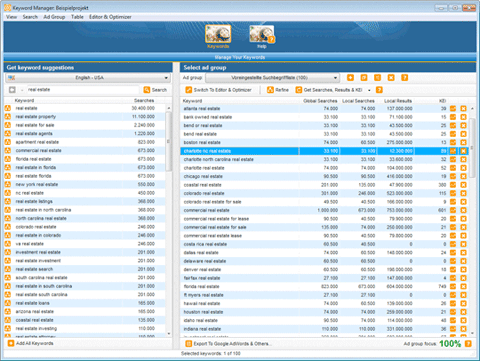Open the Table menu
480x361 pixels.
pos(77,17)
